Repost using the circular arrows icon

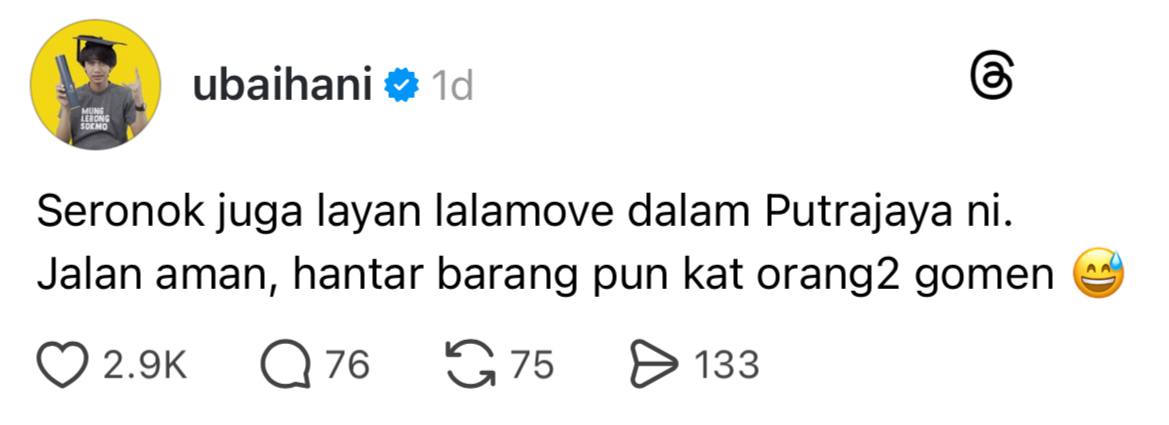470,365
